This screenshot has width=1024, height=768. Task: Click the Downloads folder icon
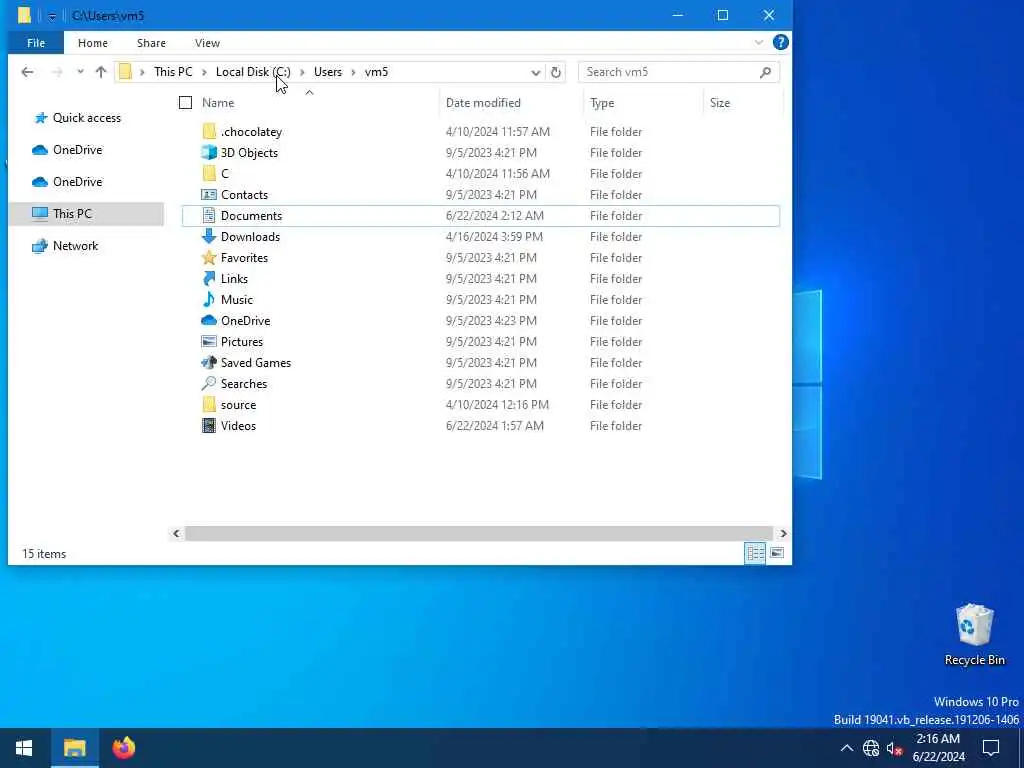209,236
